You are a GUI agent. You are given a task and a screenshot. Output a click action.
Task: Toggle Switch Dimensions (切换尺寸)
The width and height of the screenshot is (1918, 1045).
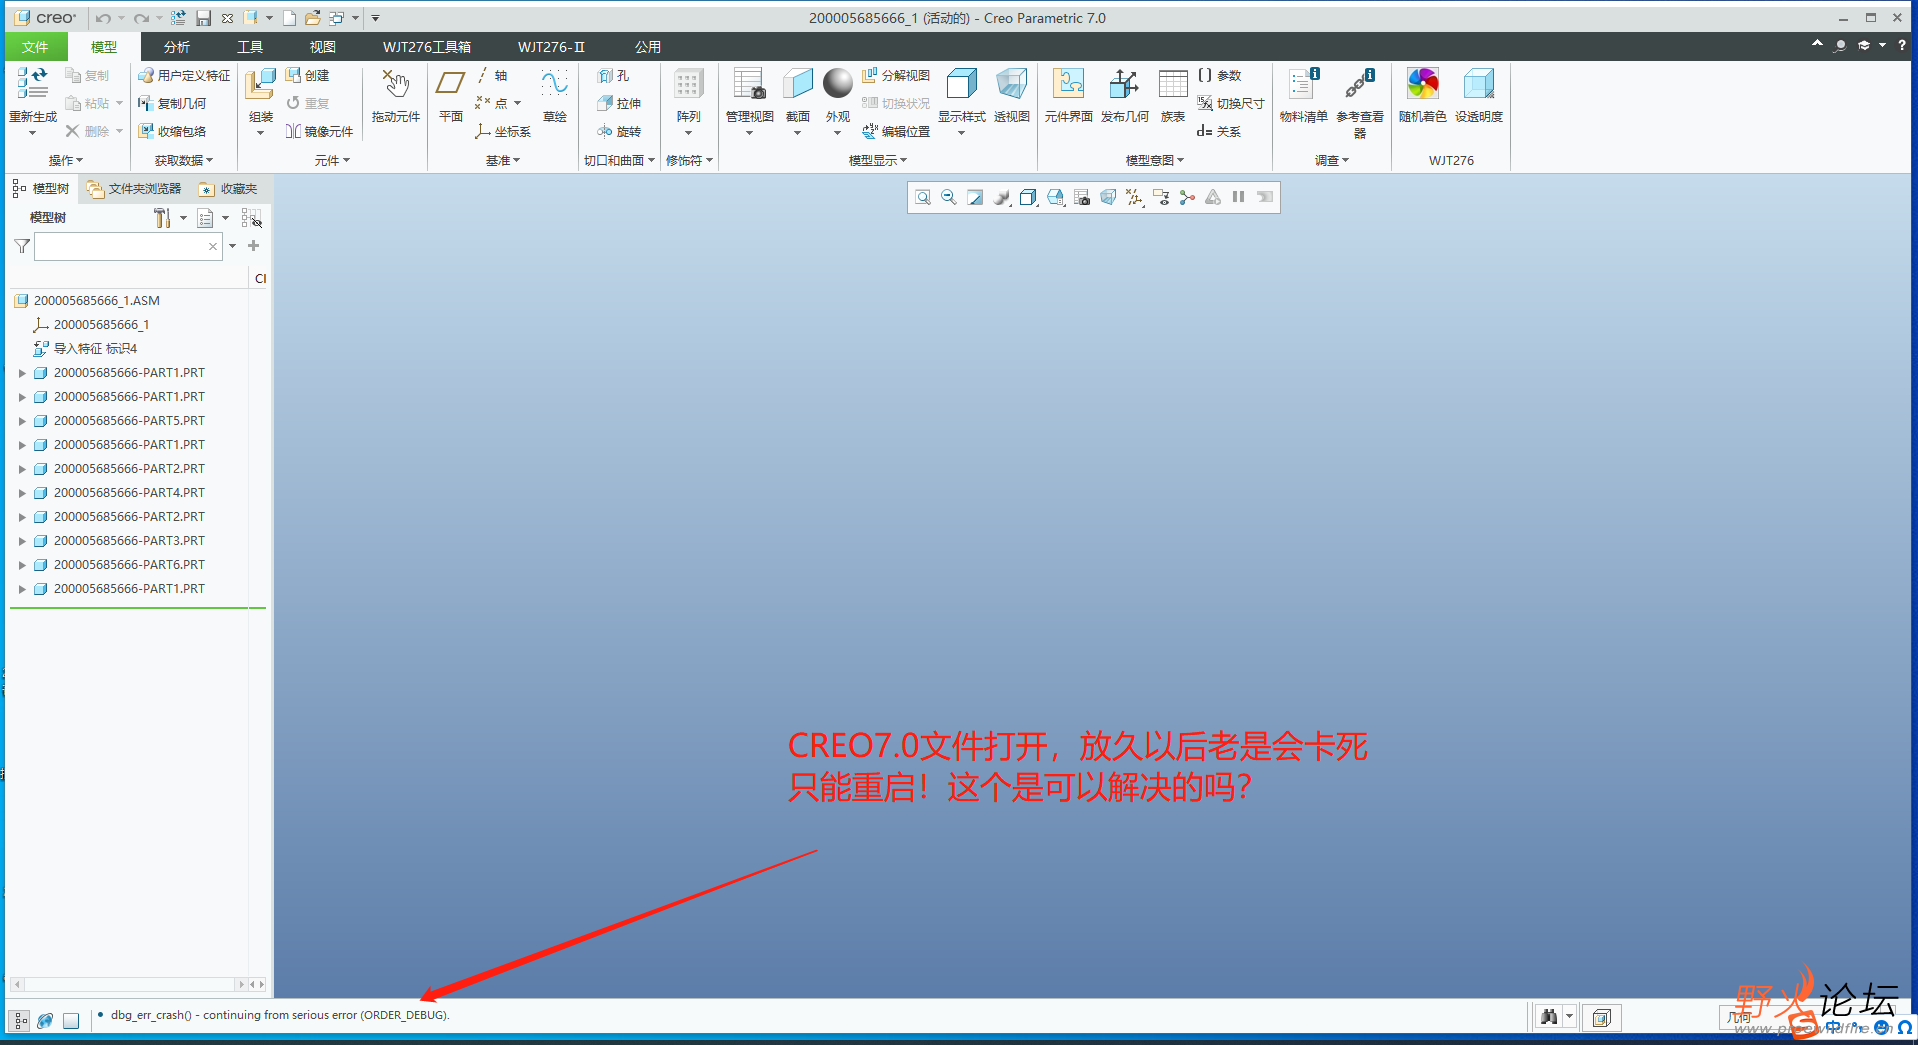(x=1231, y=103)
